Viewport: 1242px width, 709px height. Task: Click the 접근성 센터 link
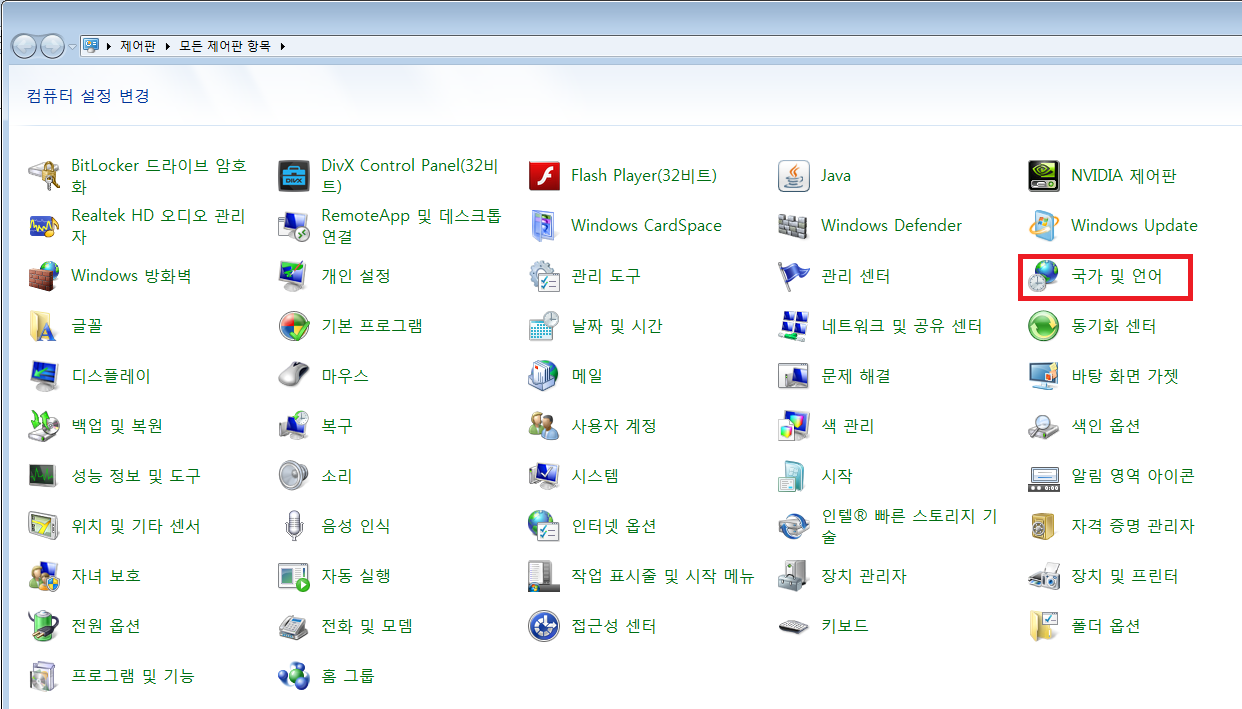[613, 626]
